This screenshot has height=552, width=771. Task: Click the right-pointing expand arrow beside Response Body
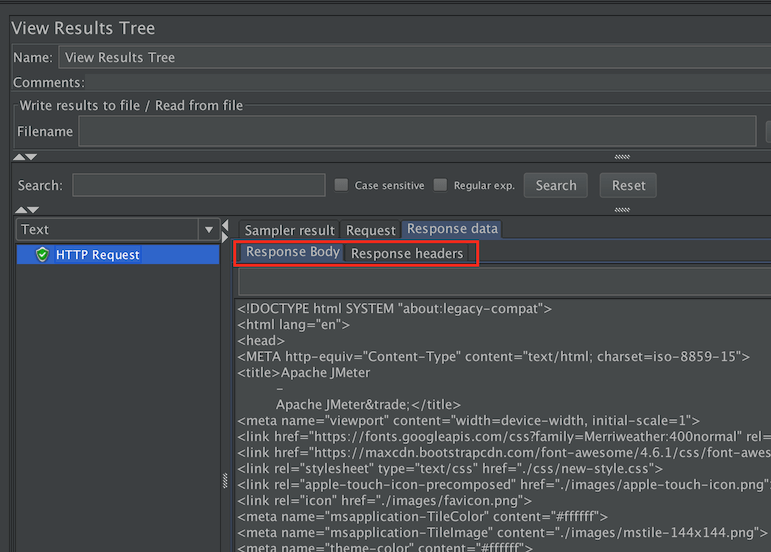(x=227, y=237)
